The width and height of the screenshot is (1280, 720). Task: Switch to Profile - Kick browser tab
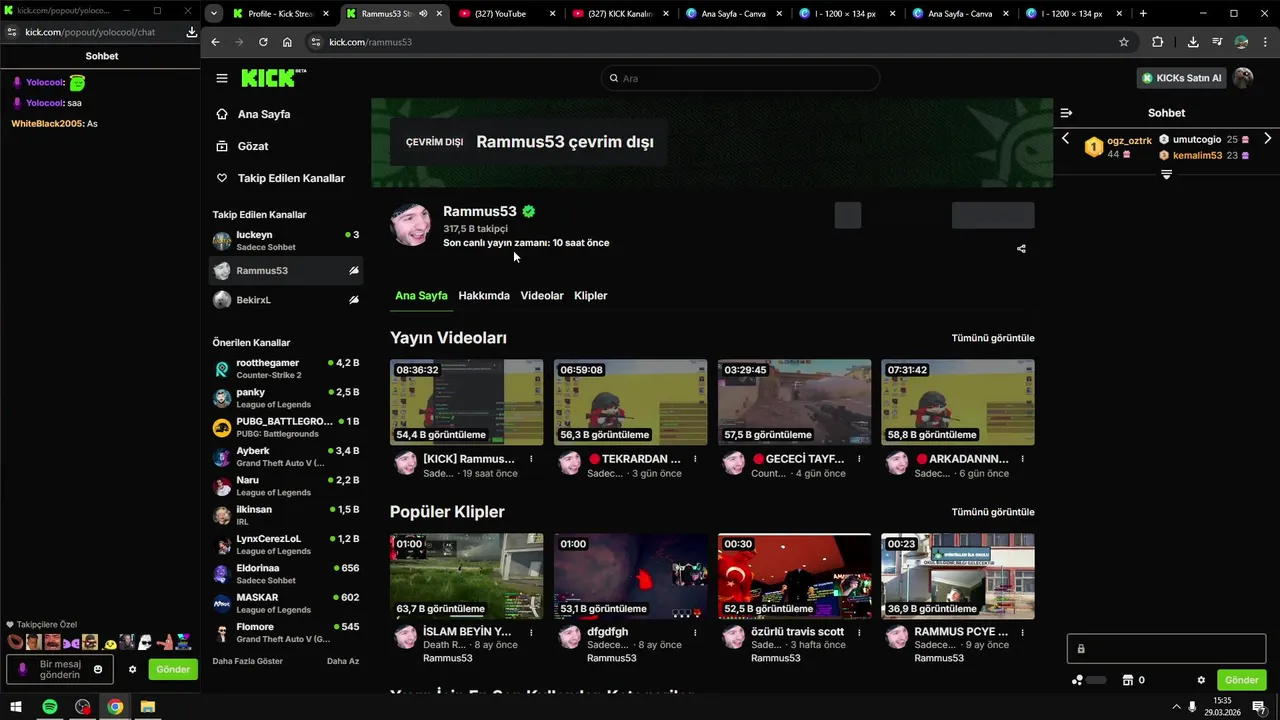(281, 14)
